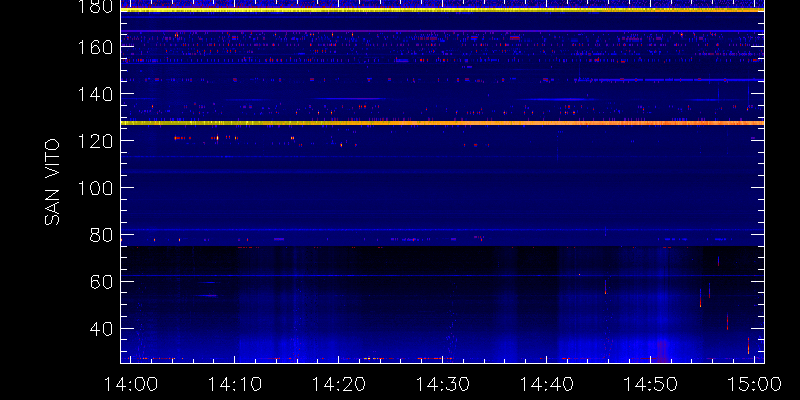Click the 120 frequency axis label
This screenshot has width=800, height=400.
(95, 141)
